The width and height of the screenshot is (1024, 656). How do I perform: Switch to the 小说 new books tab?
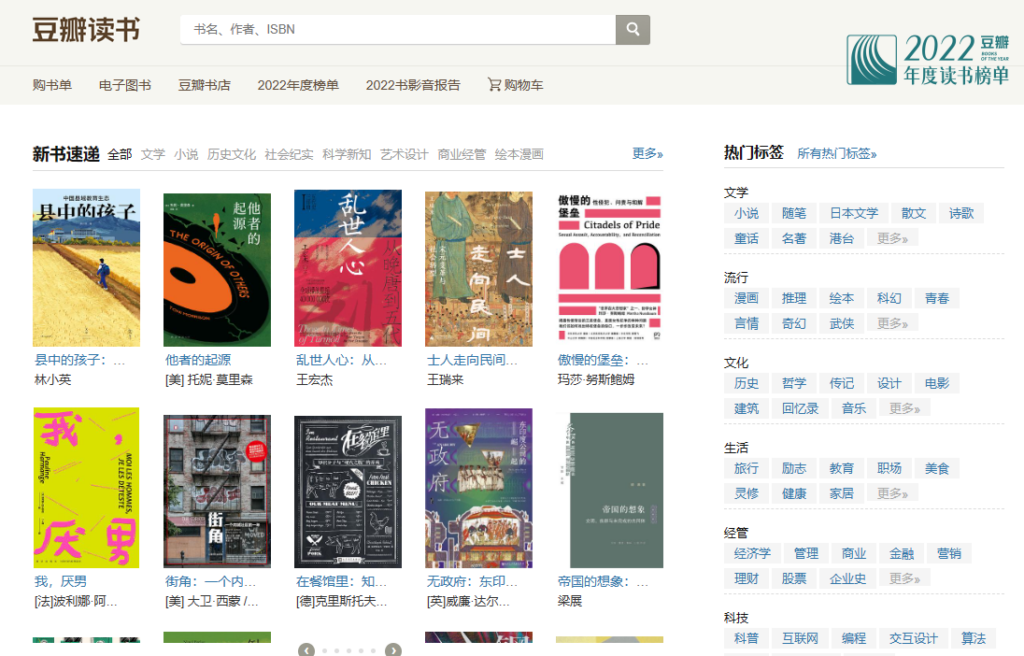(x=186, y=154)
